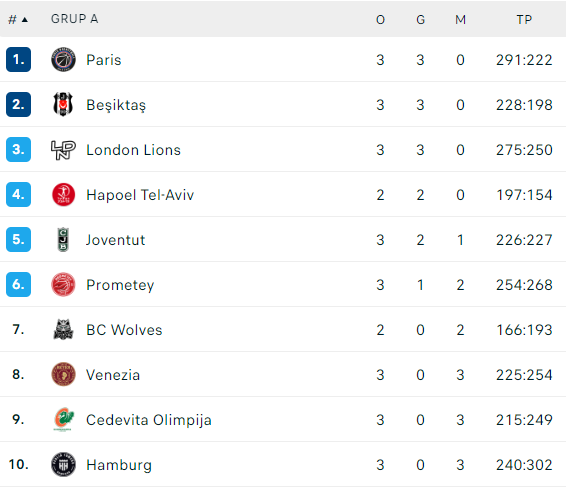Click the BC Wolves wolf logo
The width and height of the screenshot is (566, 487).
[63, 330]
